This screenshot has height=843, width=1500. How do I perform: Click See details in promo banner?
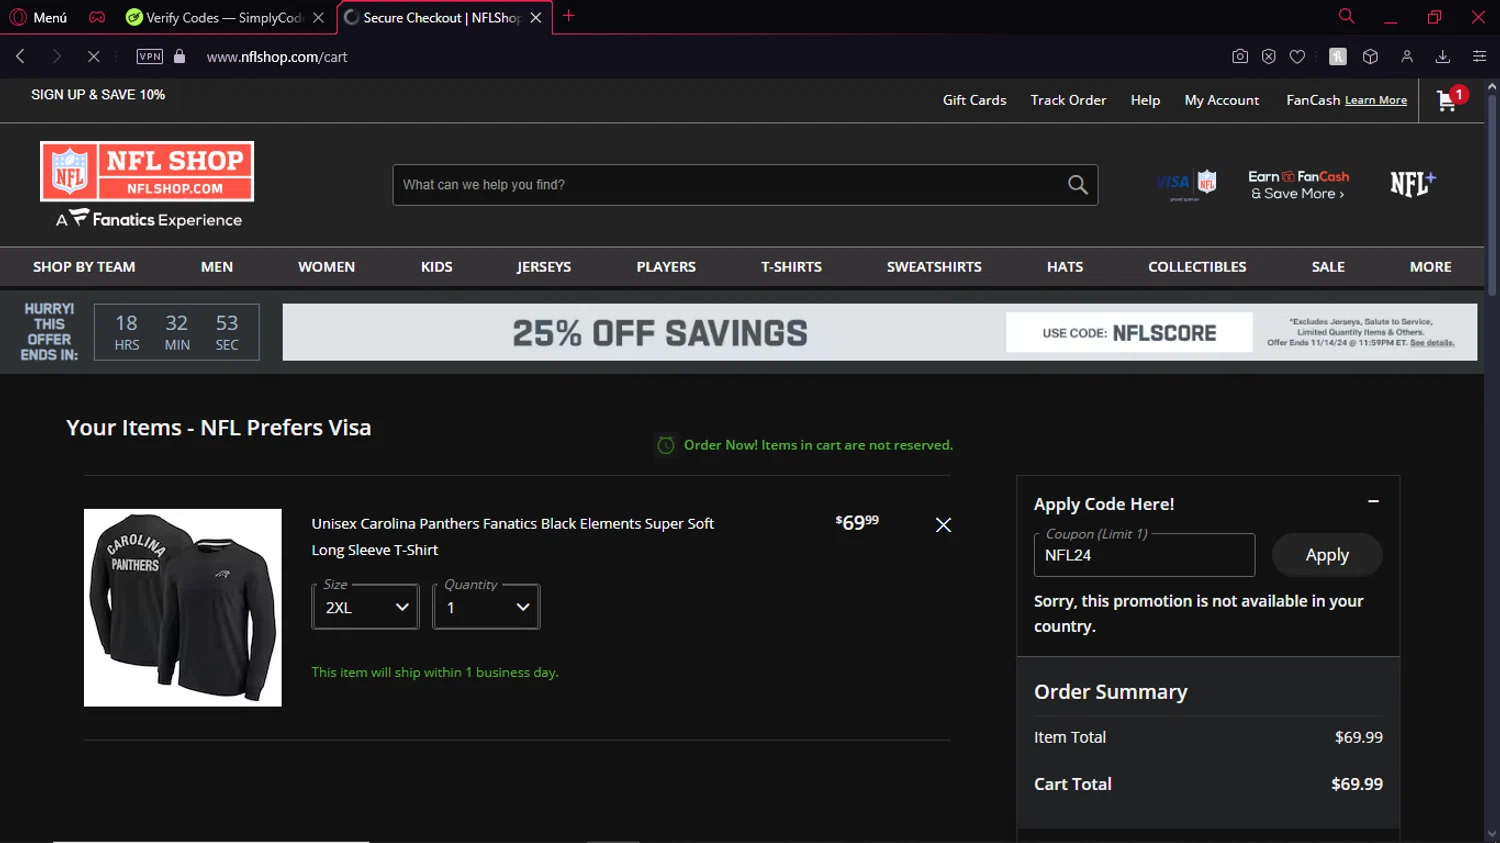tap(1432, 343)
